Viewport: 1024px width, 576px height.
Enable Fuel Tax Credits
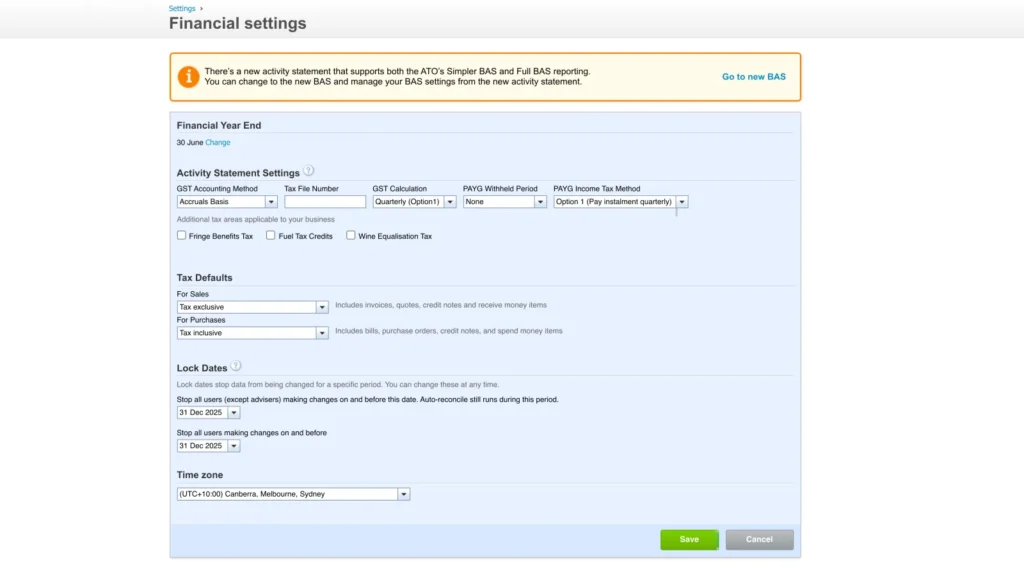271,235
